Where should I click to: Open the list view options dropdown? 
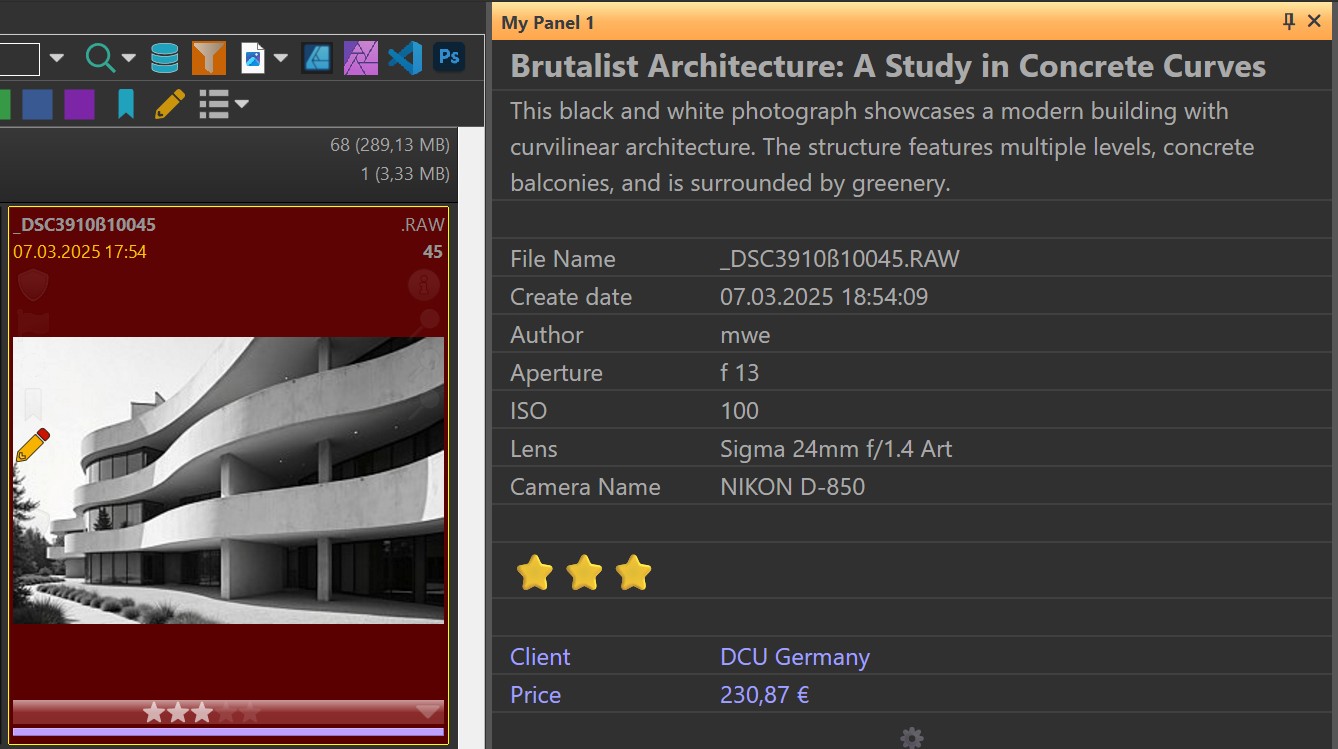pyautogui.click(x=241, y=104)
